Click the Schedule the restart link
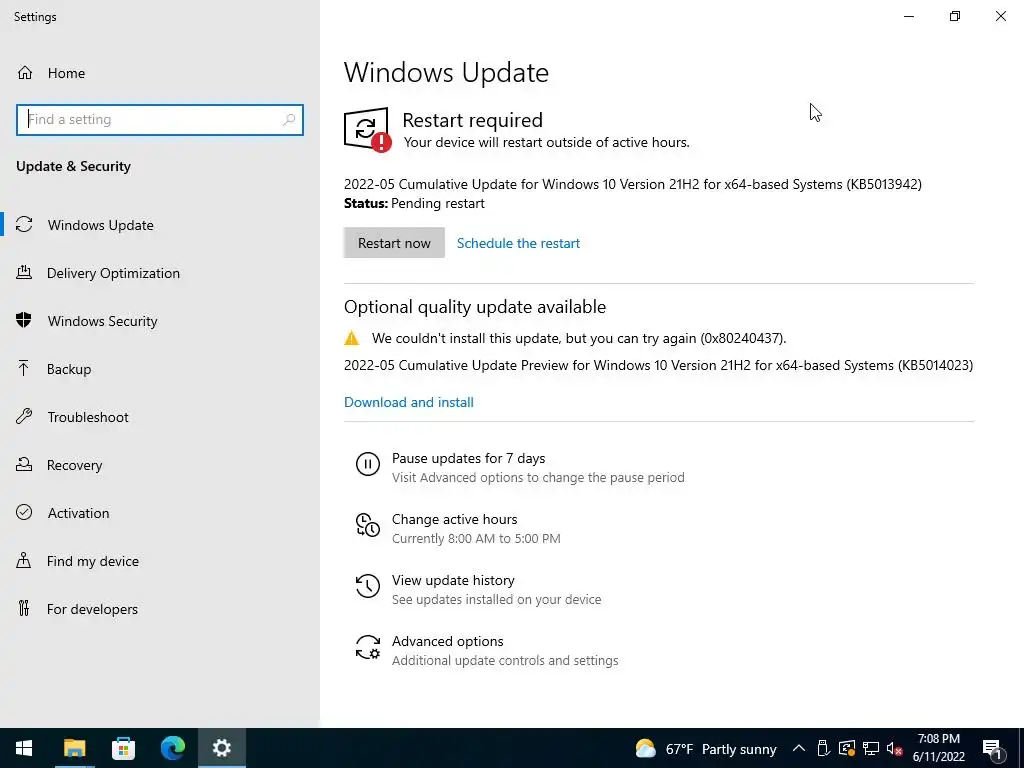Viewport: 1024px width, 768px height. (x=518, y=243)
